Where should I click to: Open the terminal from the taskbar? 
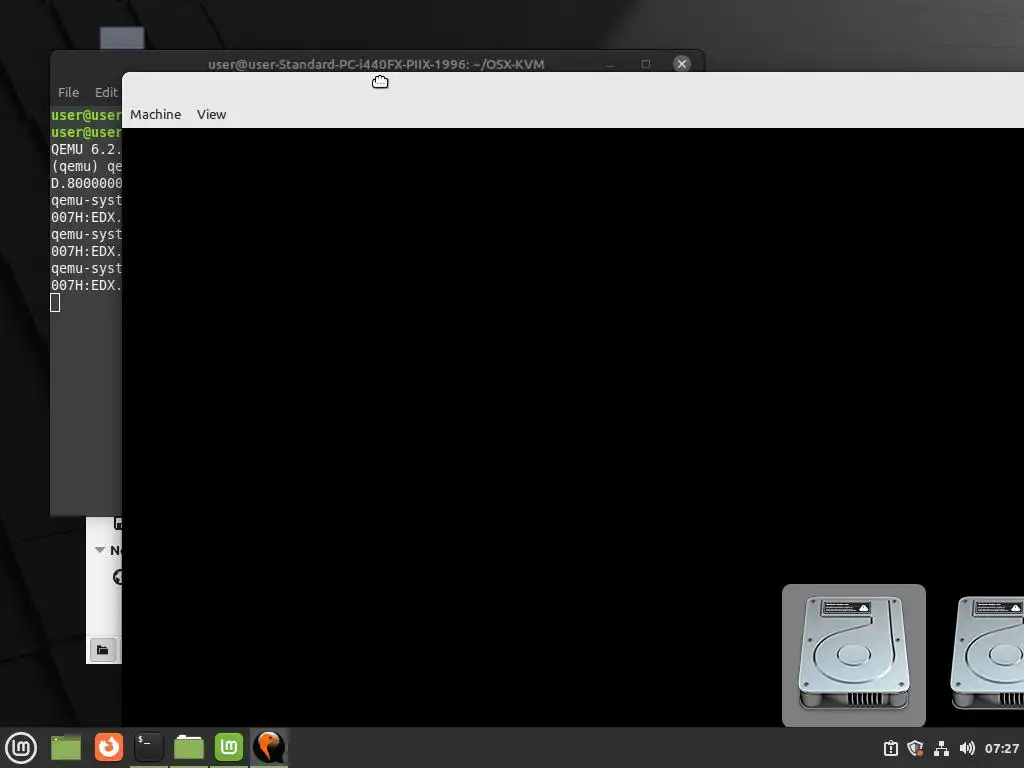[x=148, y=747]
